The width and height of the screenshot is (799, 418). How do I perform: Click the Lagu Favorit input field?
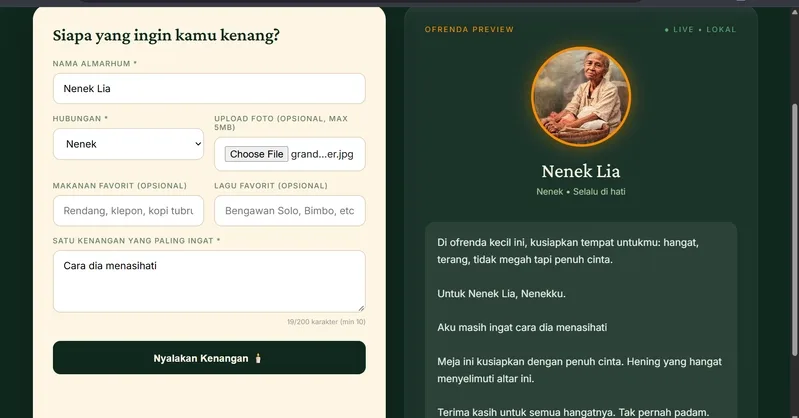tap(289, 211)
